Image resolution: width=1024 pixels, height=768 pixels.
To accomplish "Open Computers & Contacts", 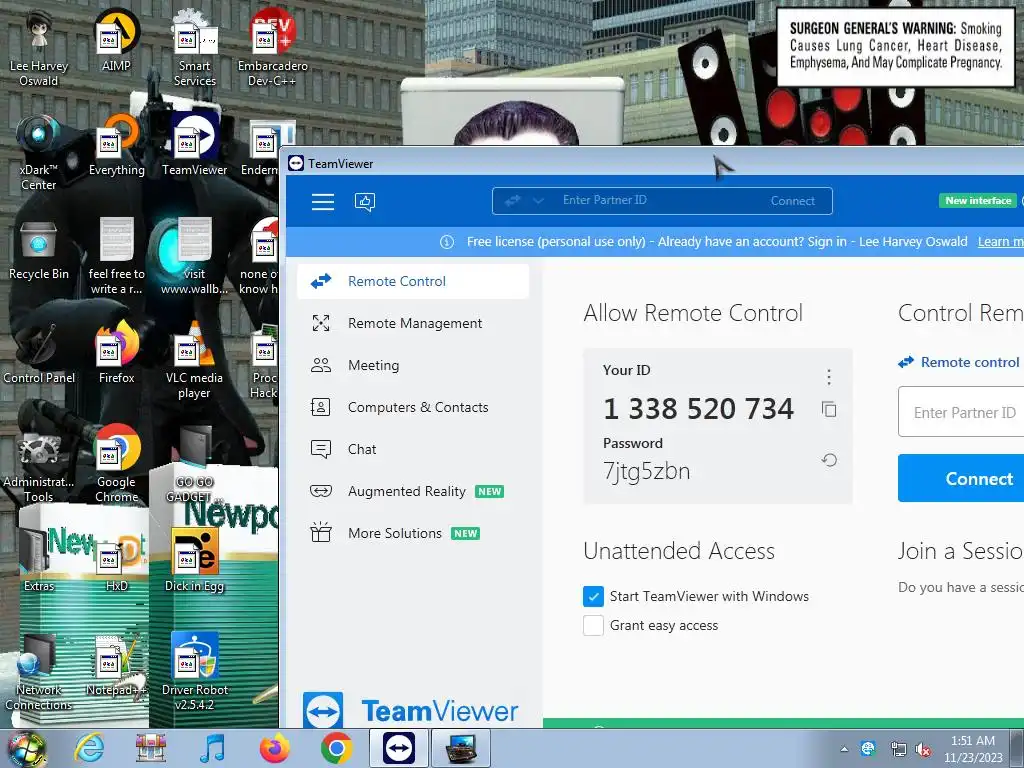I will 413,407.
